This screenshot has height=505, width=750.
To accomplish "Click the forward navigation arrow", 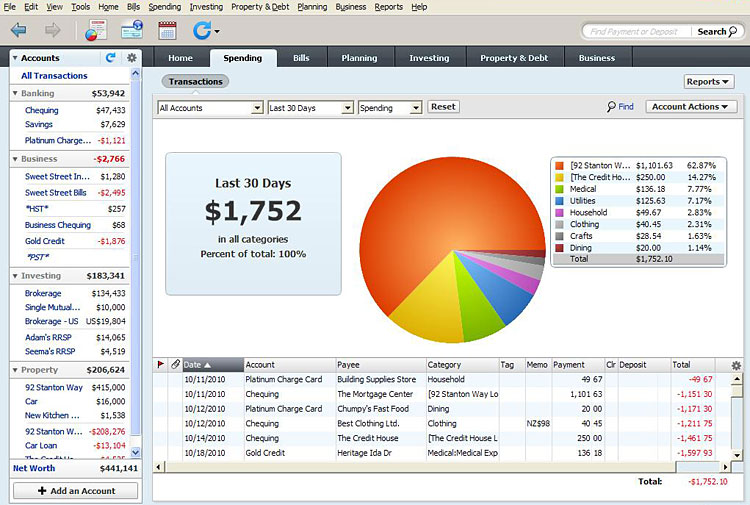I will click(x=52, y=31).
